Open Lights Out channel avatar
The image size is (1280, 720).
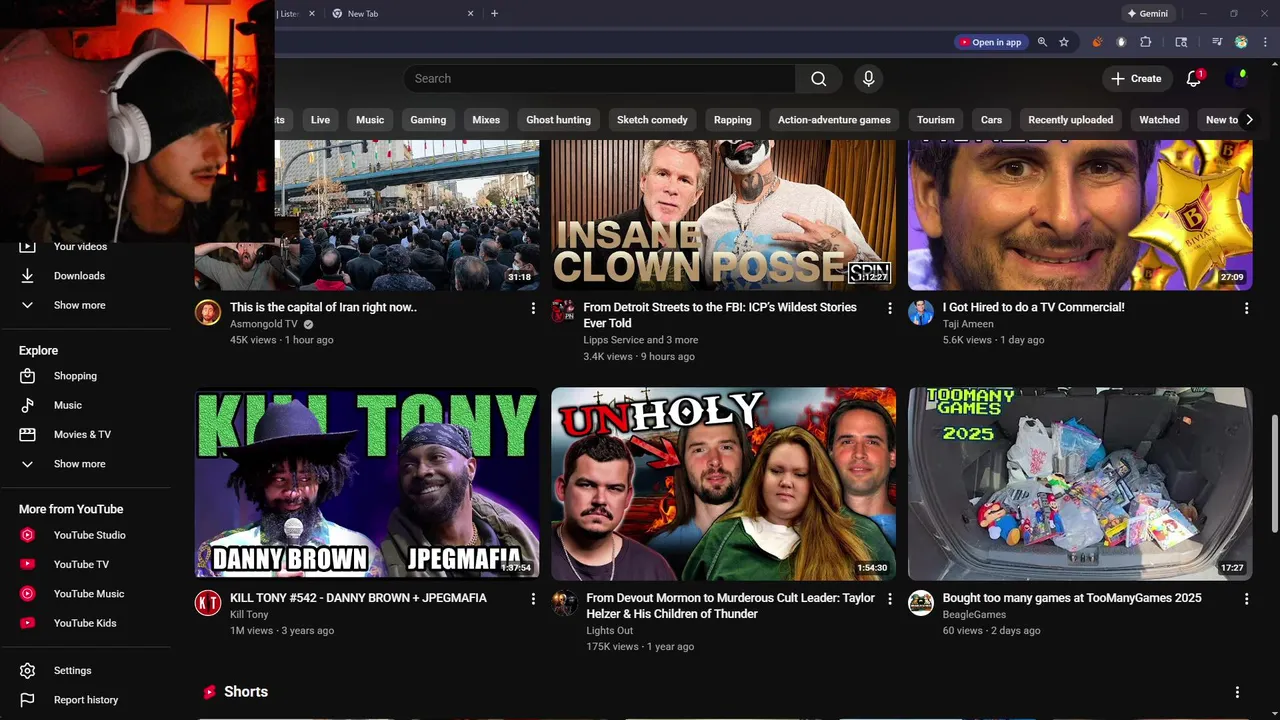pyautogui.click(x=564, y=602)
